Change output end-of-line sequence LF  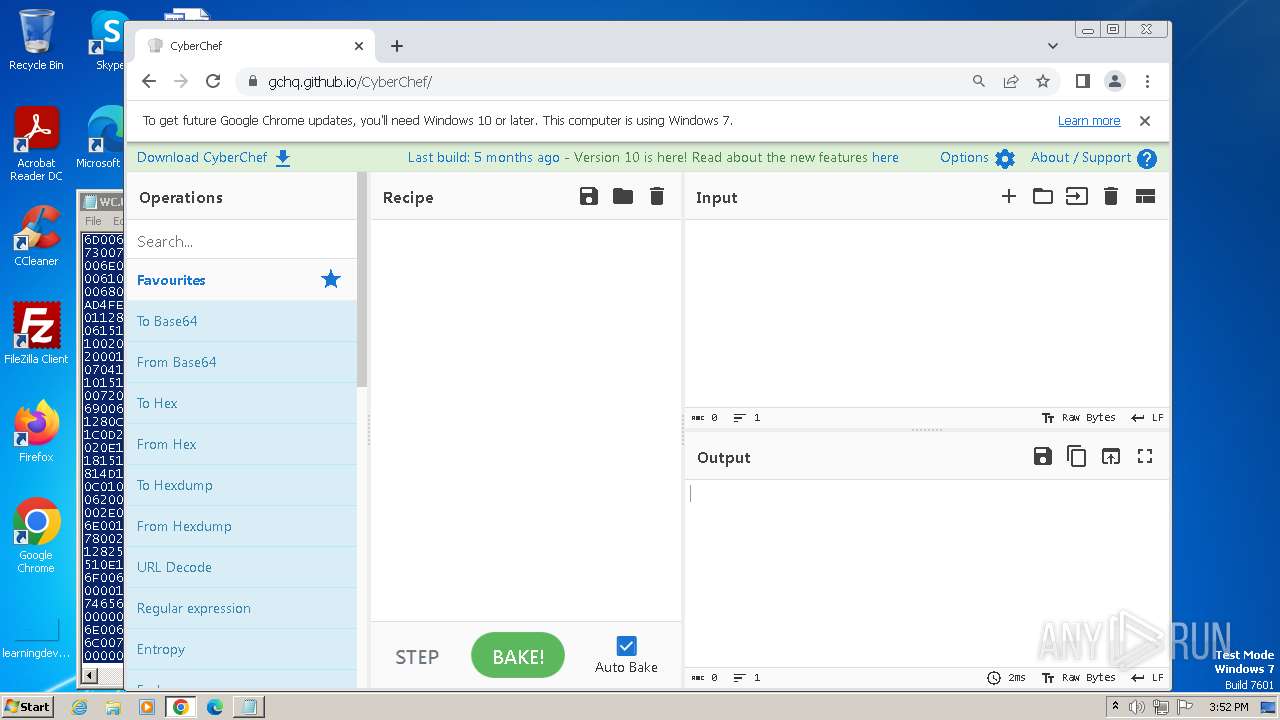[x=1147, y=678]
